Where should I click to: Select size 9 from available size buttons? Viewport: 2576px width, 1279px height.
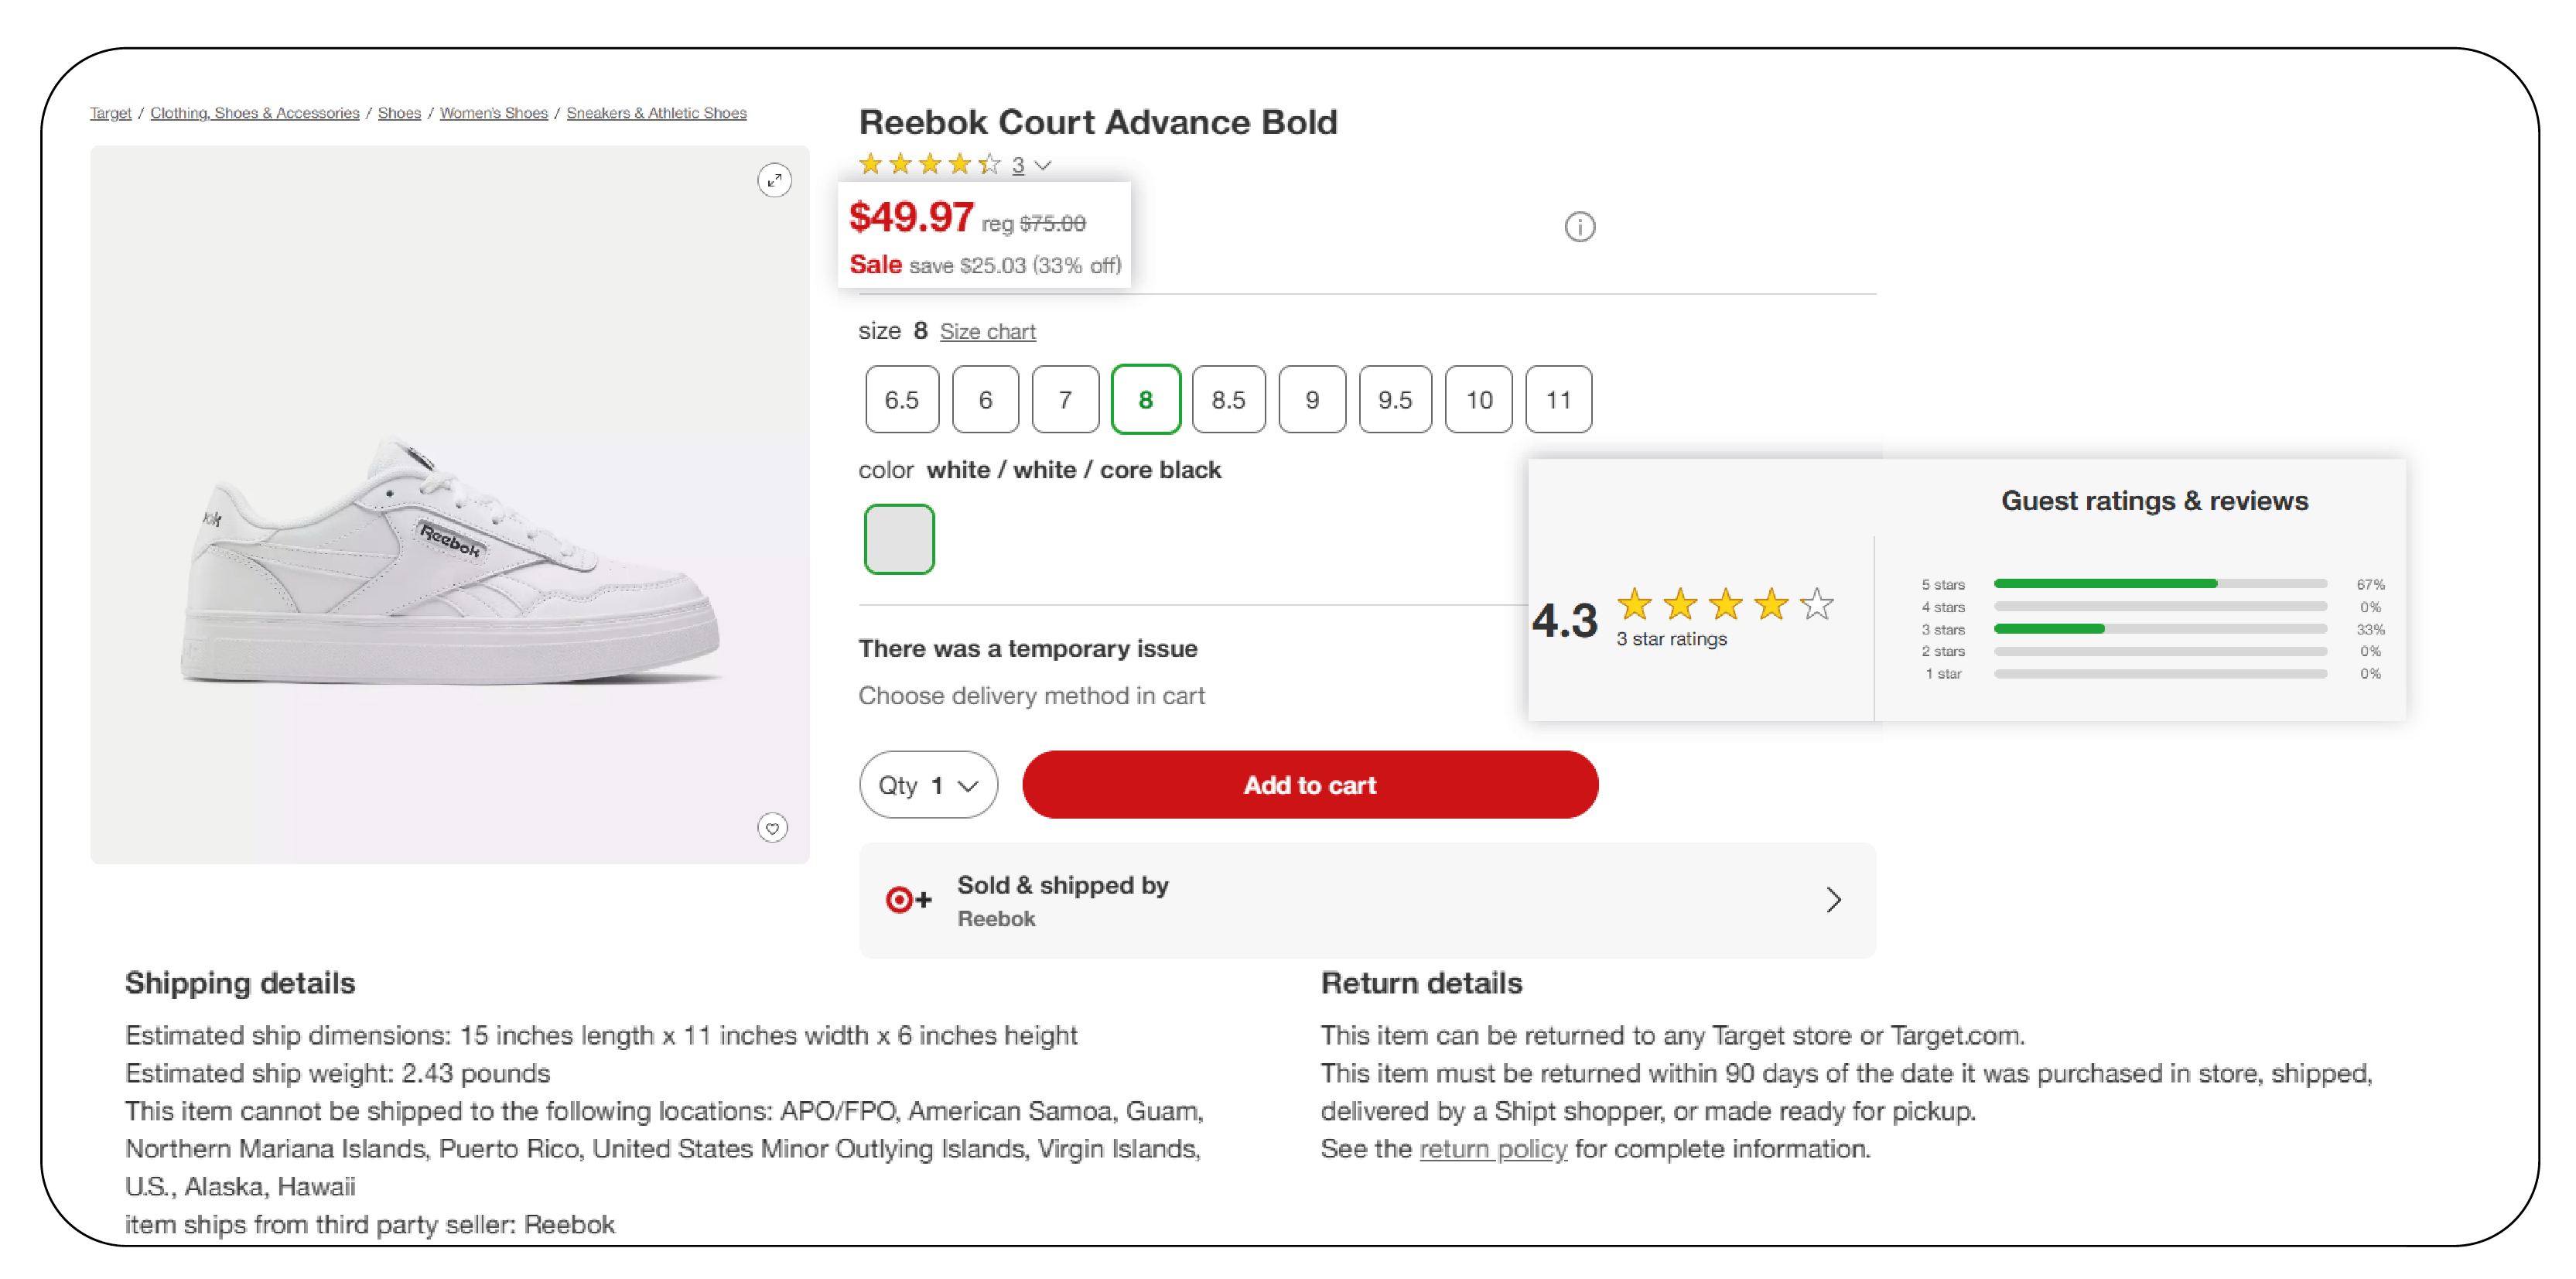tap(1311, 398)
